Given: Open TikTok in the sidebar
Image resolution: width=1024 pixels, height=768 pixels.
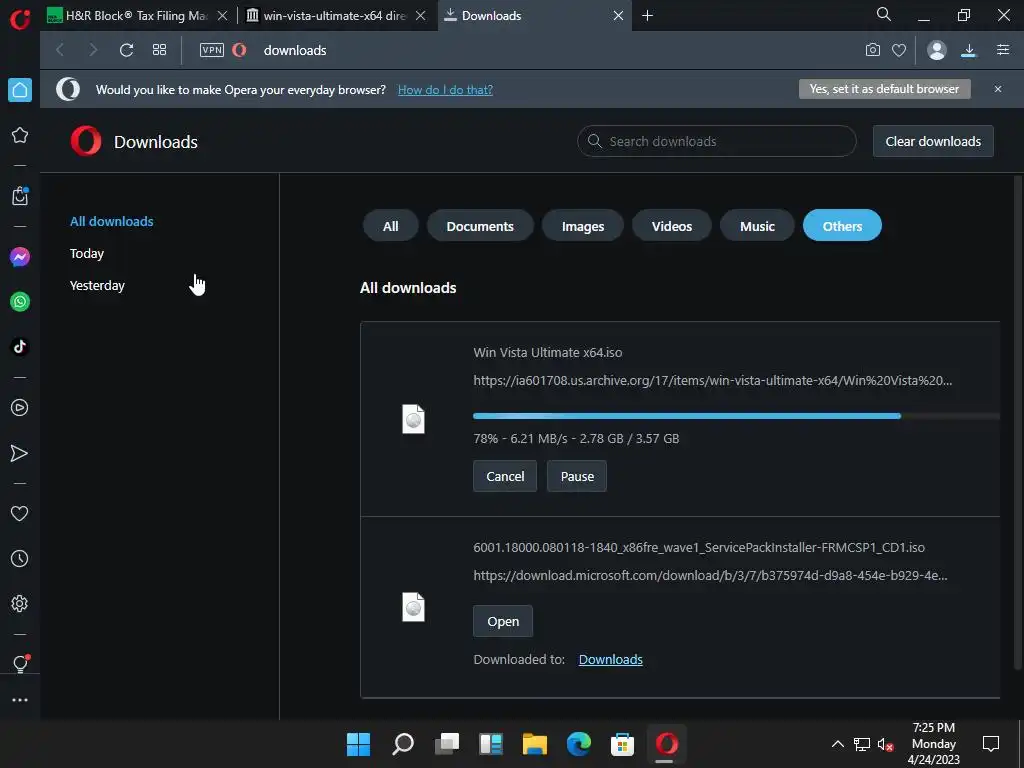Looking at the screenshot, I should click(20, 346).
